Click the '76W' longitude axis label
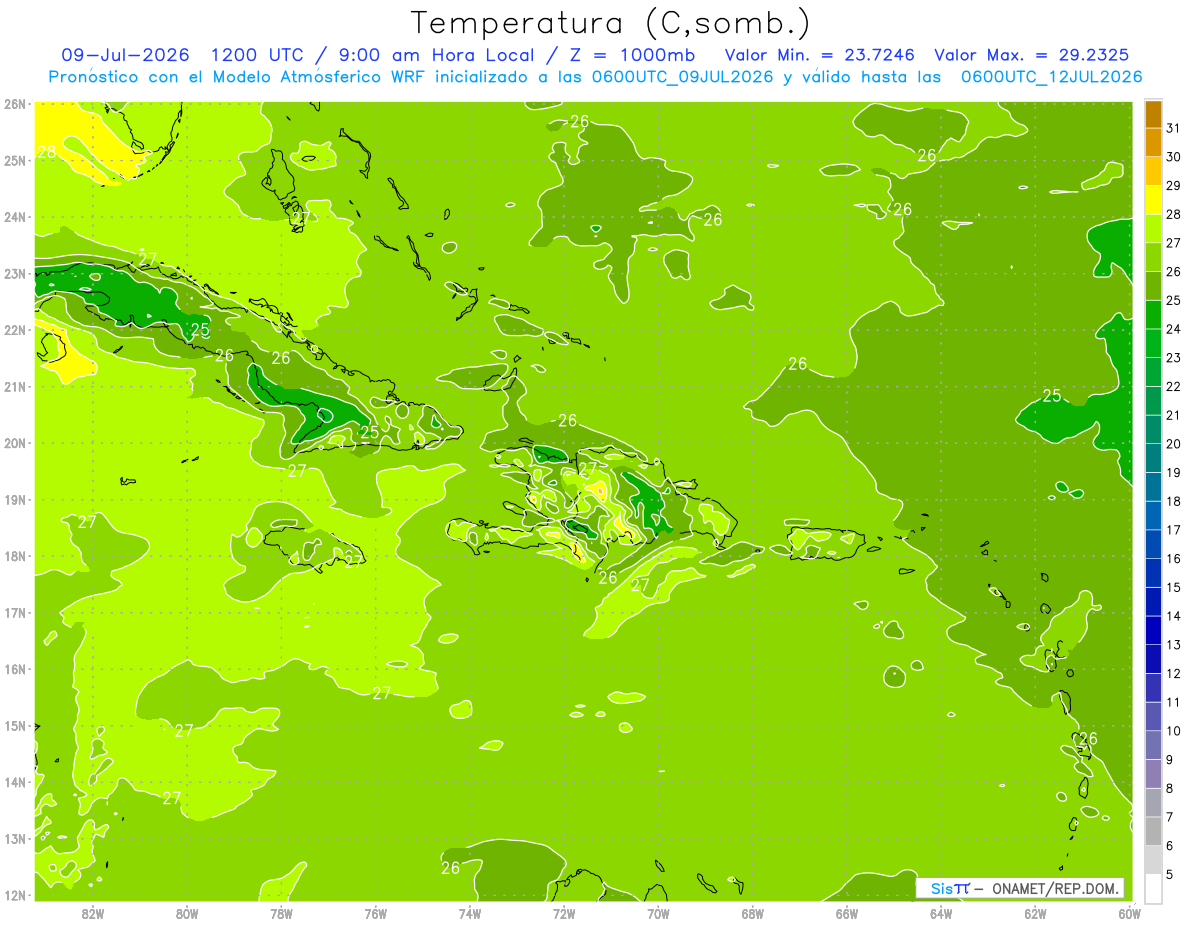1200x927 pixels. [x=376, y=913]
